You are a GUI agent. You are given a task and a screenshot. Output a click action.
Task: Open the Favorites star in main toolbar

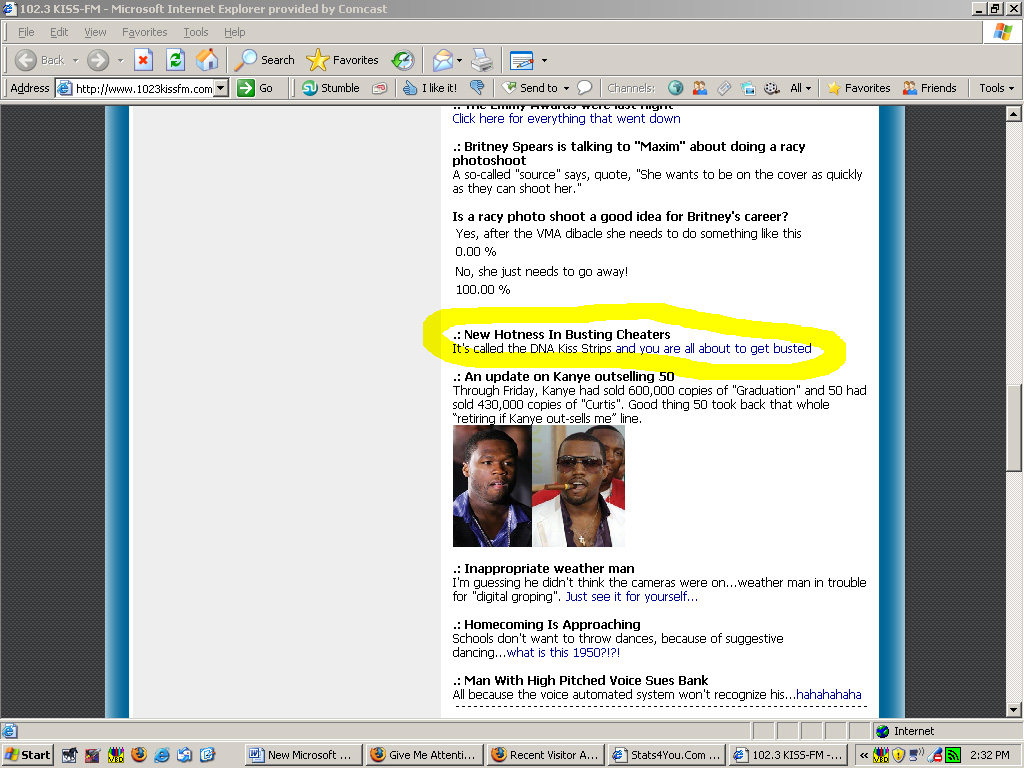tap(343, 60)
